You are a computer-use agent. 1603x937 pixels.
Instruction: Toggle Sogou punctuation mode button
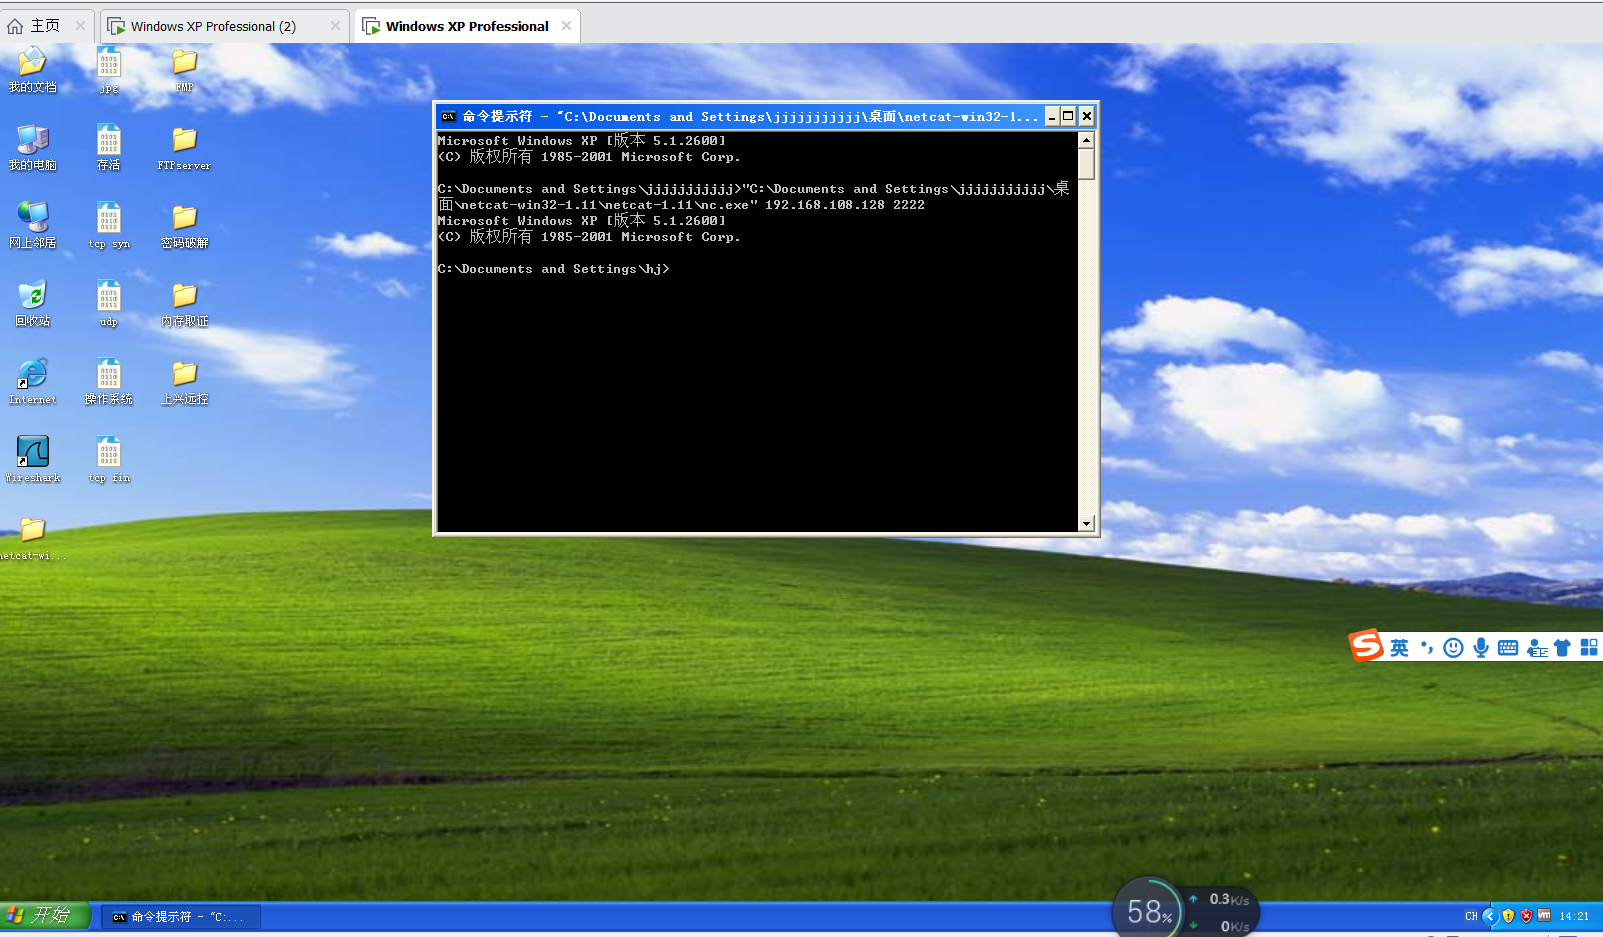click(x=1427, y=648)
